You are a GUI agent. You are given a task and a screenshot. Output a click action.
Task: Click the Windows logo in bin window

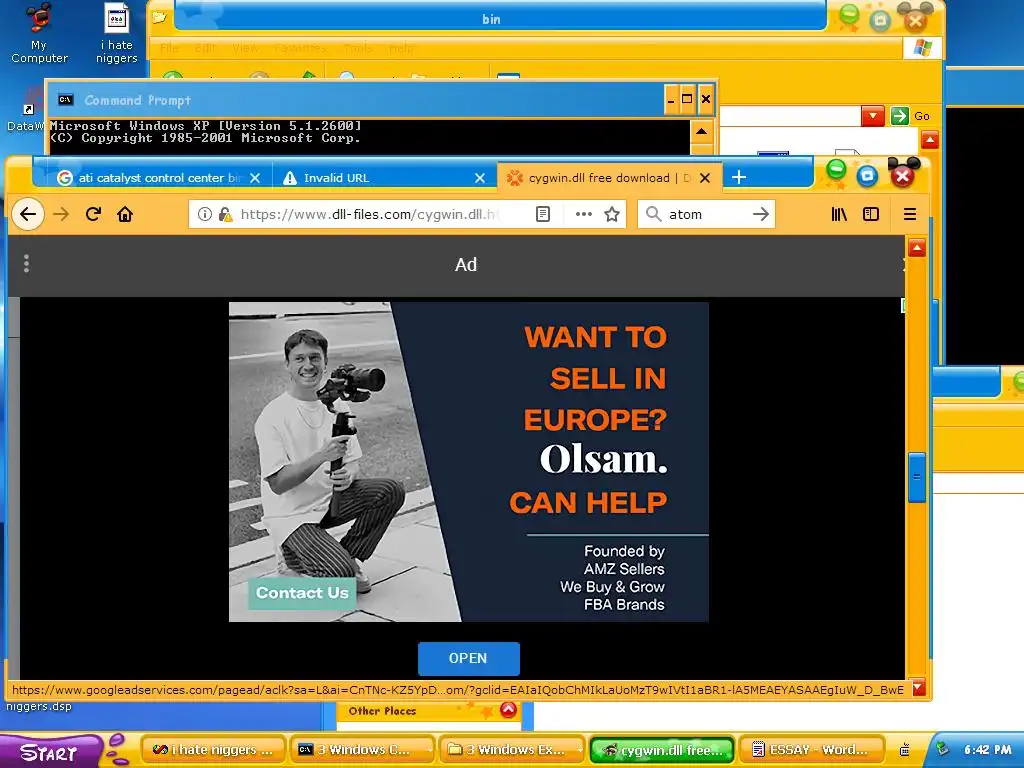pos(922,48)
